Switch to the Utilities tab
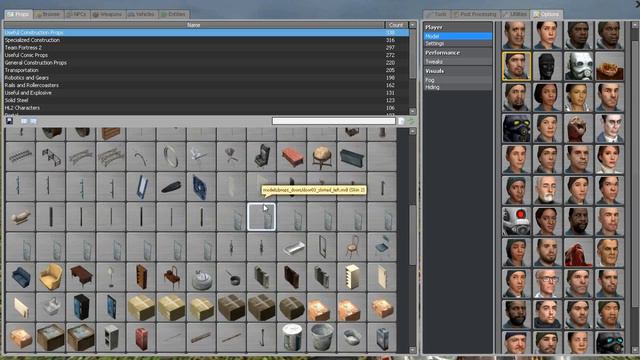Viewport: 640px width, 360px height. pyautogui.click(x=515, y=14)
